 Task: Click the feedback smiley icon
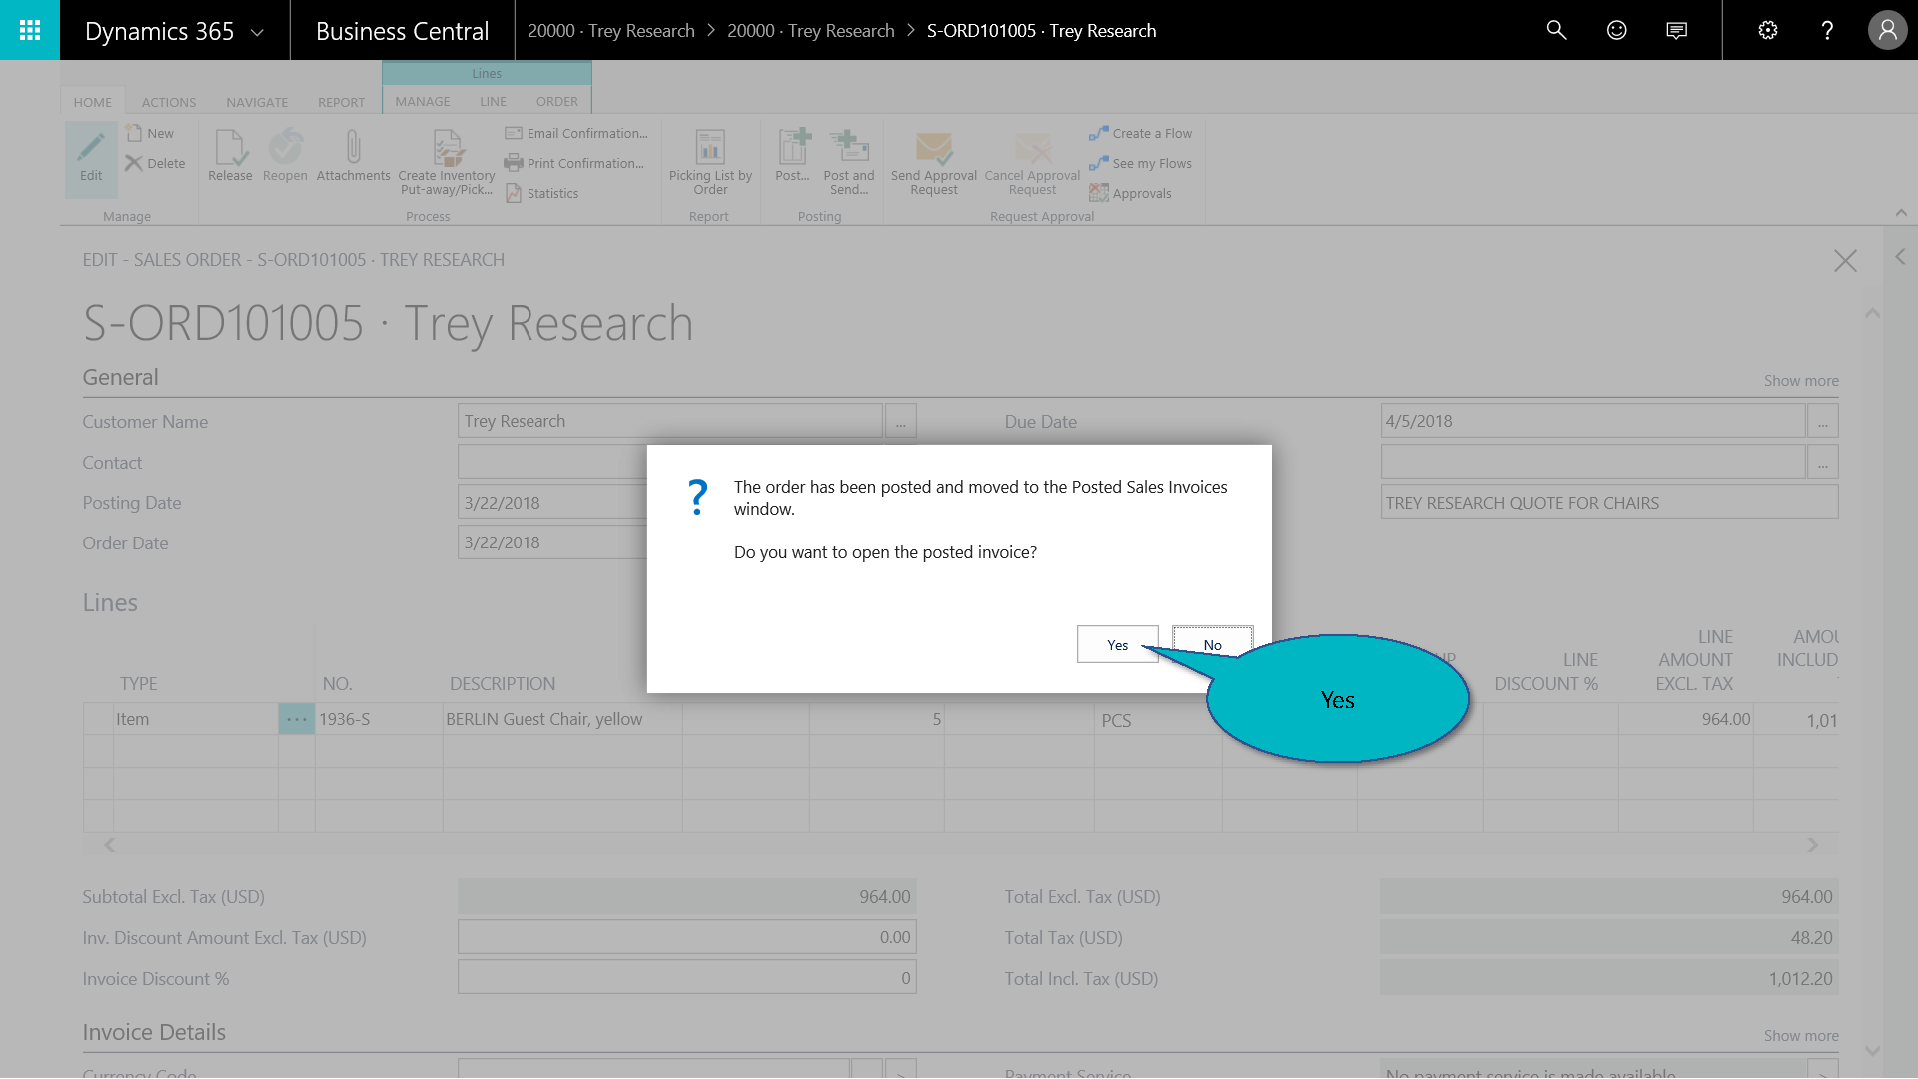click(1616, 30)
